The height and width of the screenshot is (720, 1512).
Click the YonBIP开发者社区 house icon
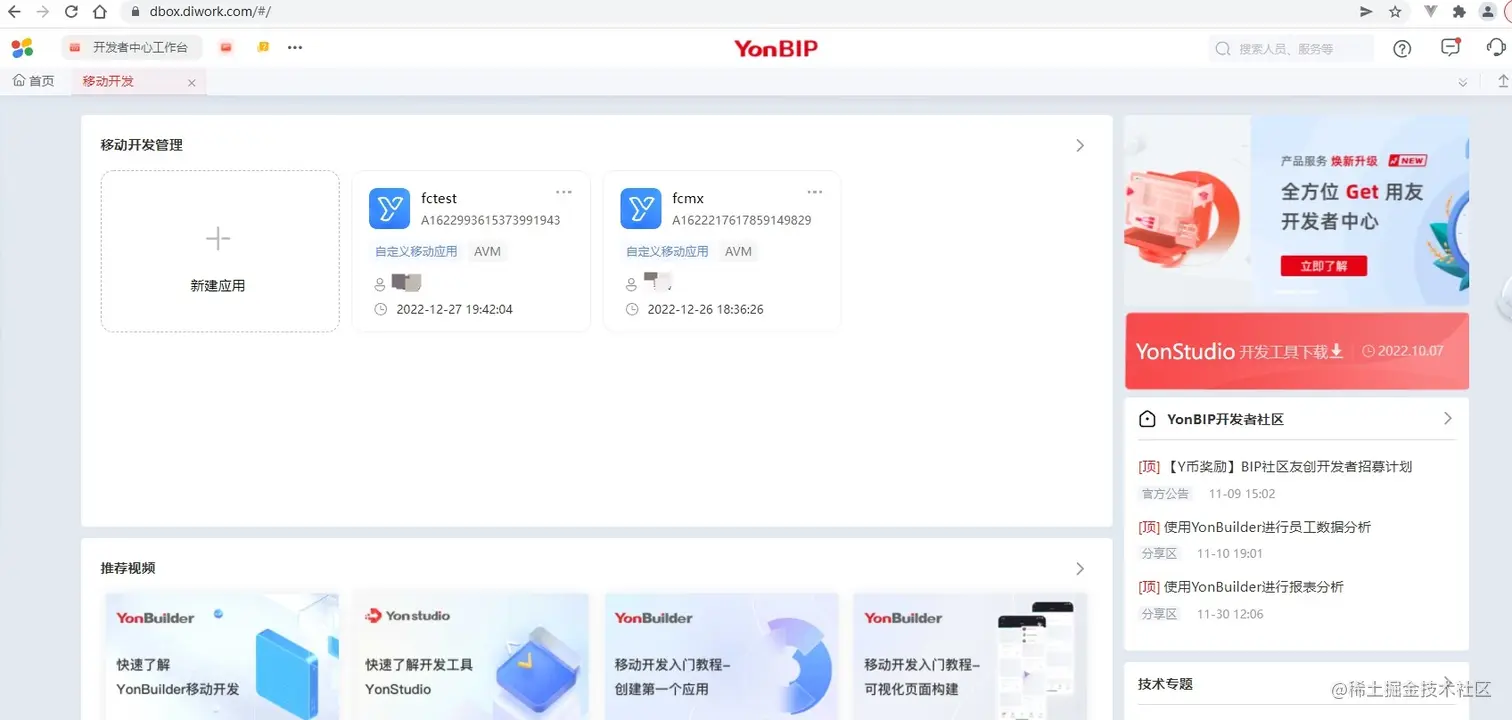tap(1147, 419)
